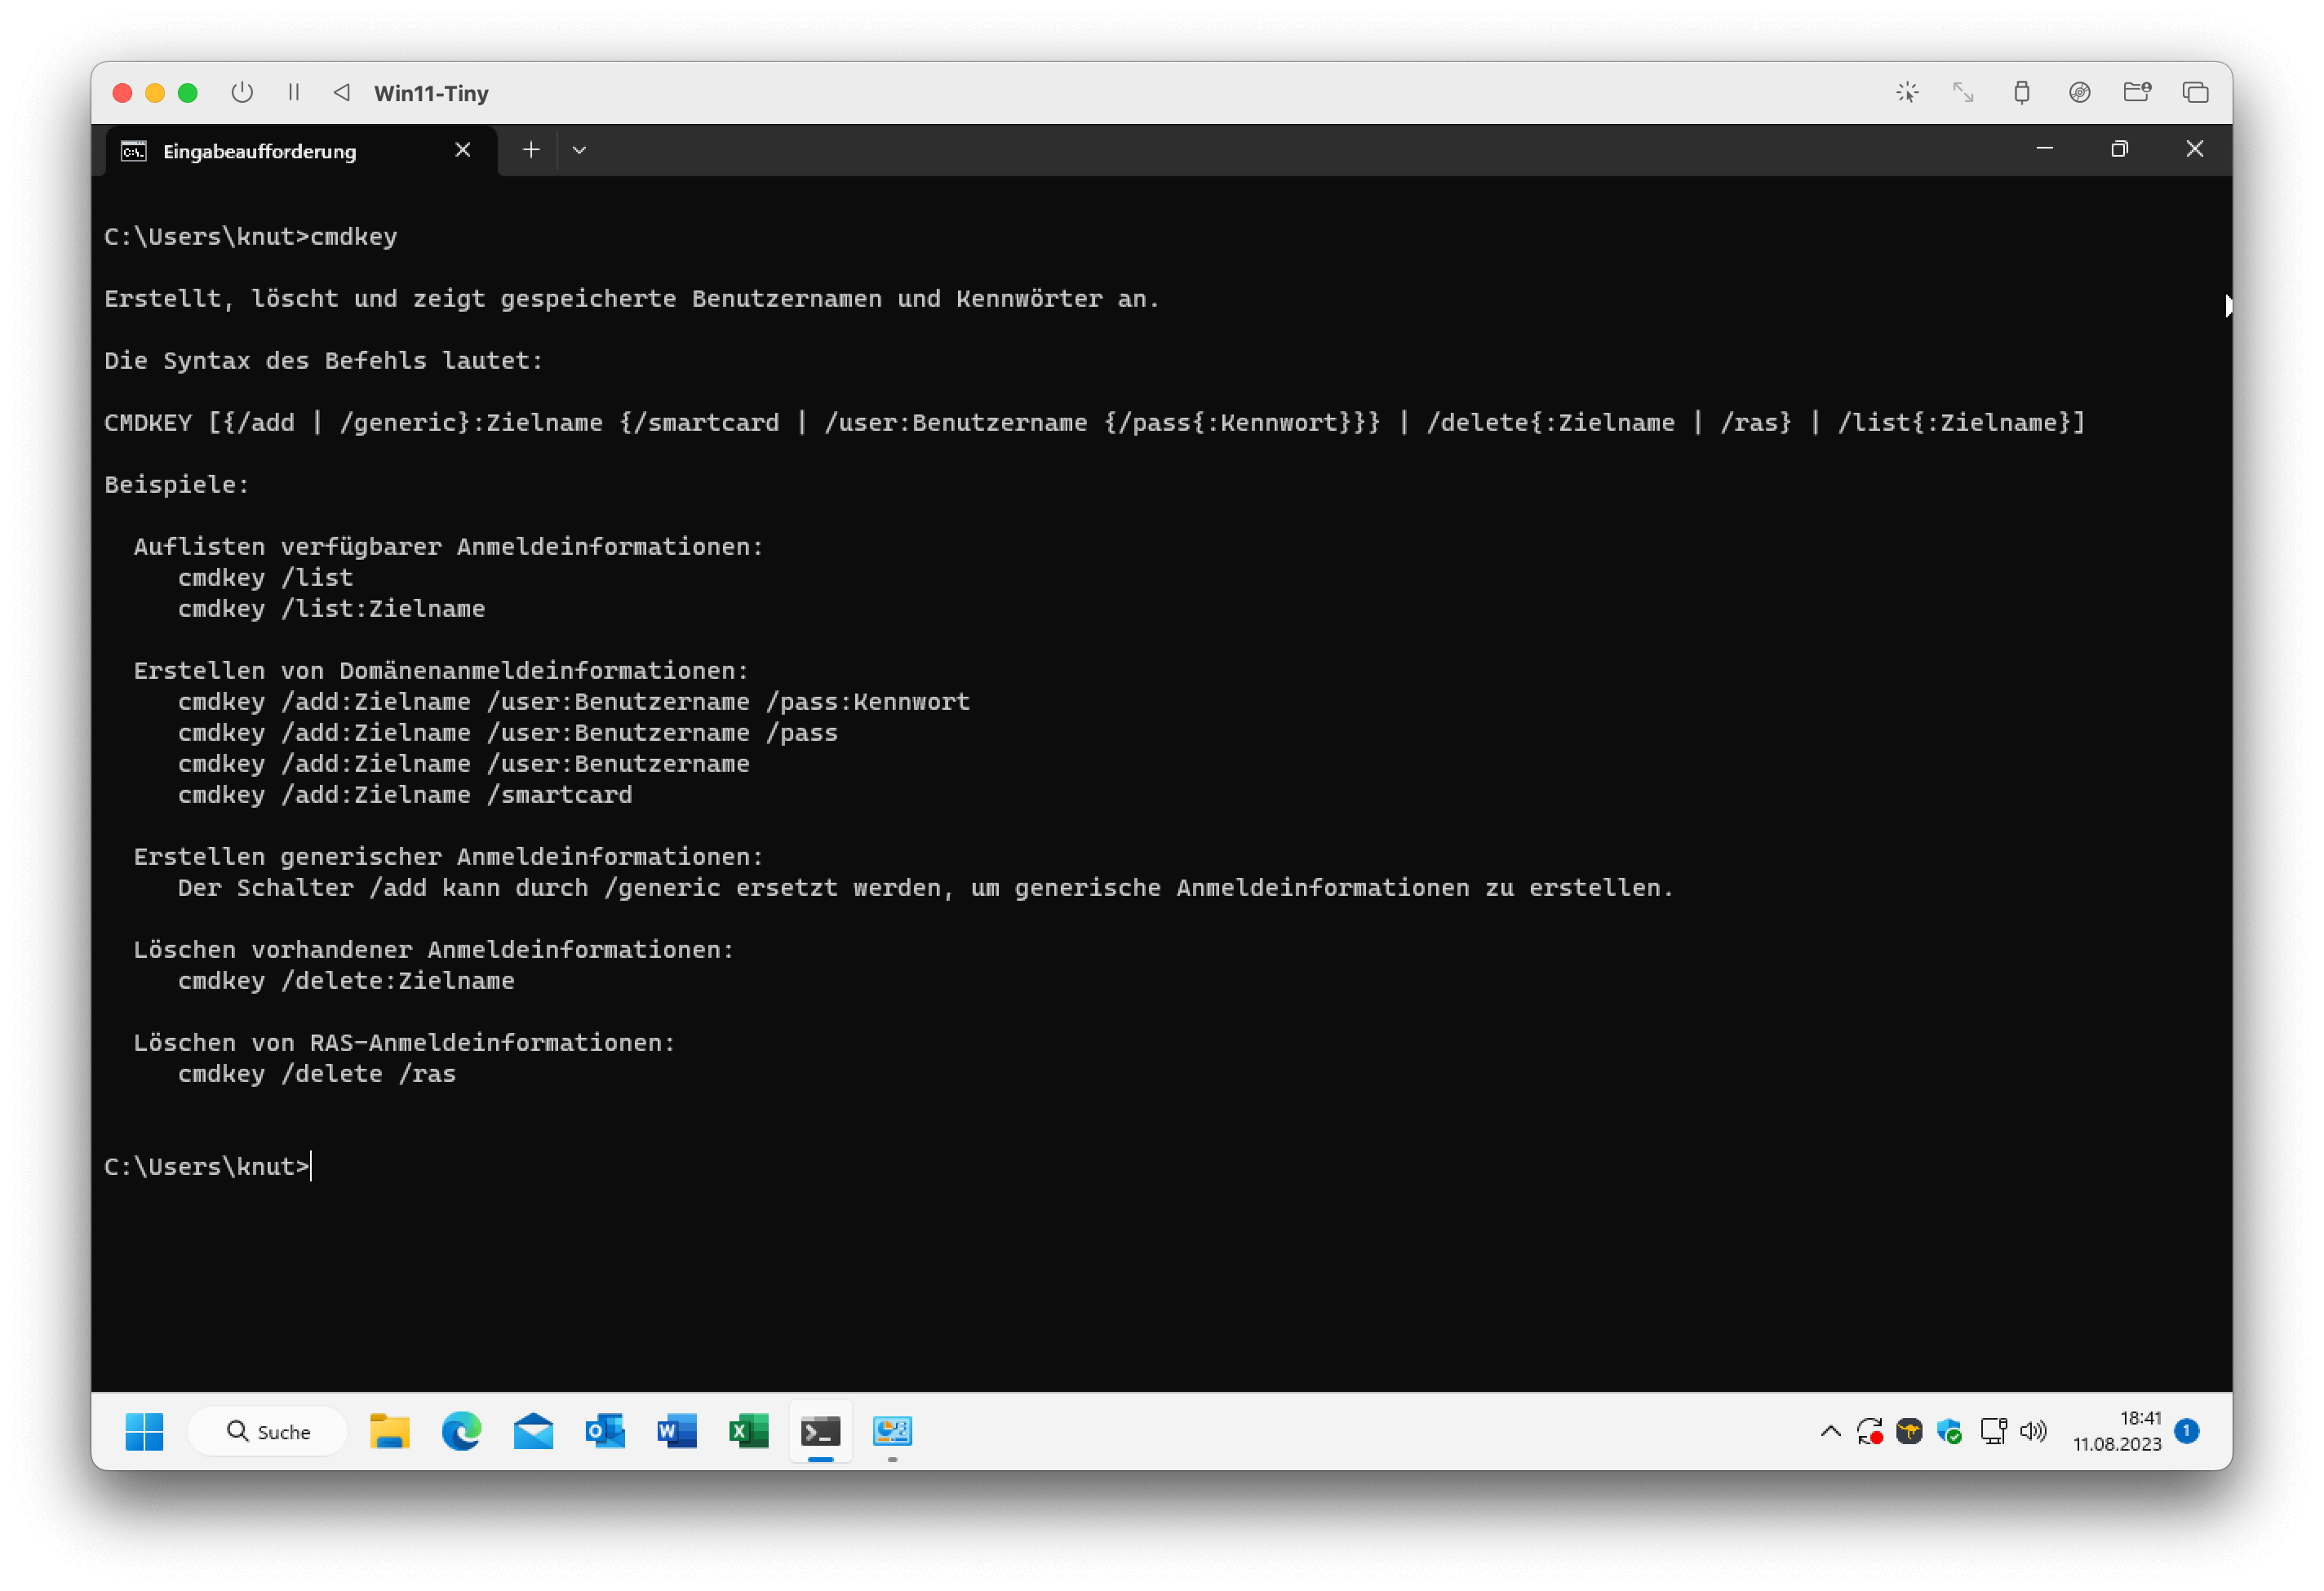2324x1591 pixels.
Task: Click the cursor capture icon in VM toolbar
Action: tap(1907, 93)
